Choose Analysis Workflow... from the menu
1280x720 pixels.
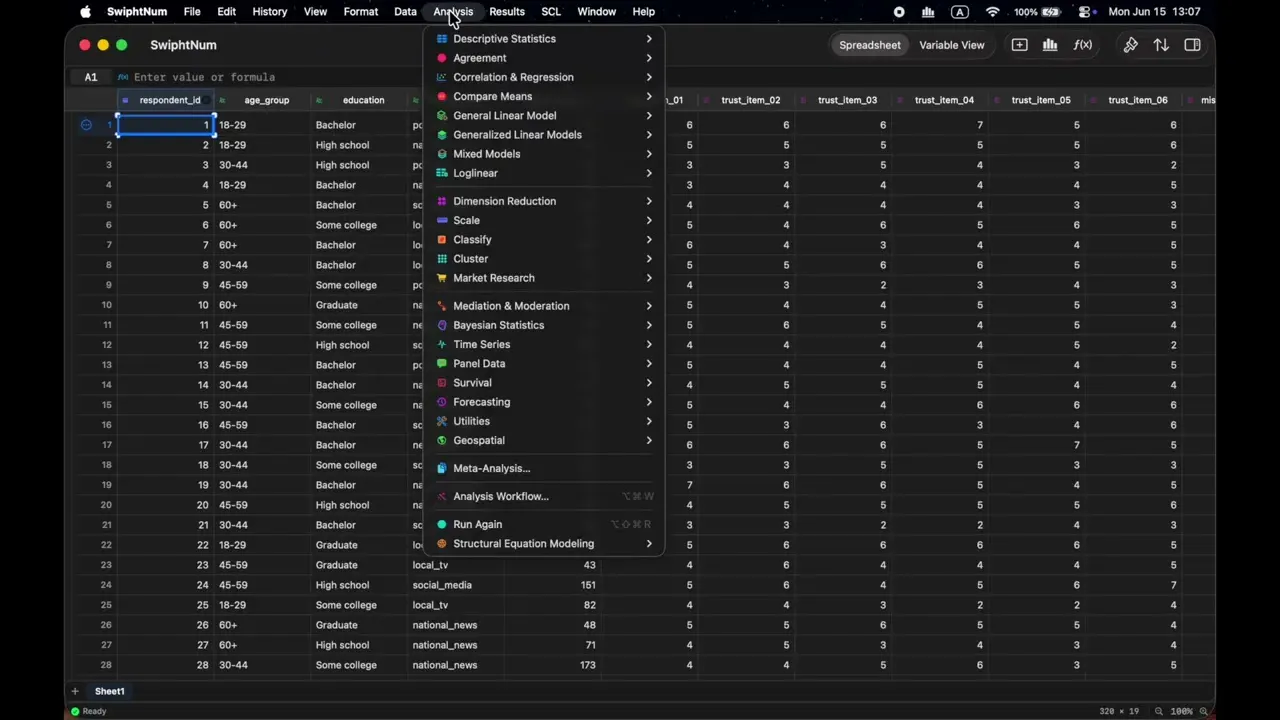[x=544, y=496]
